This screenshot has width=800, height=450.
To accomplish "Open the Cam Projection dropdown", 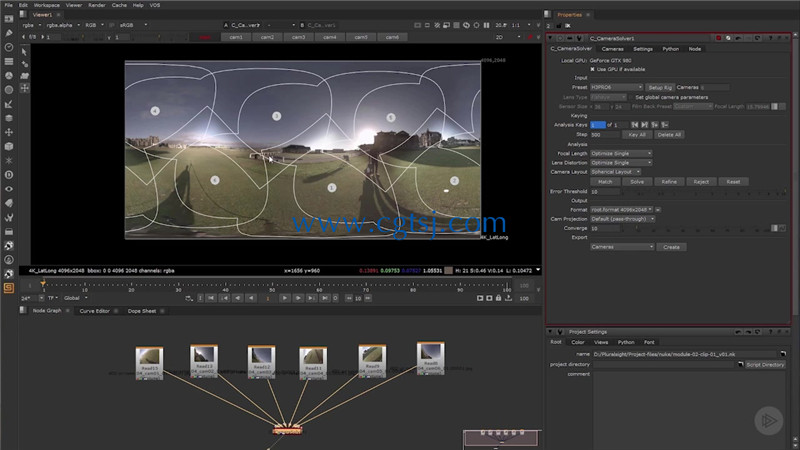I will 622,219.
